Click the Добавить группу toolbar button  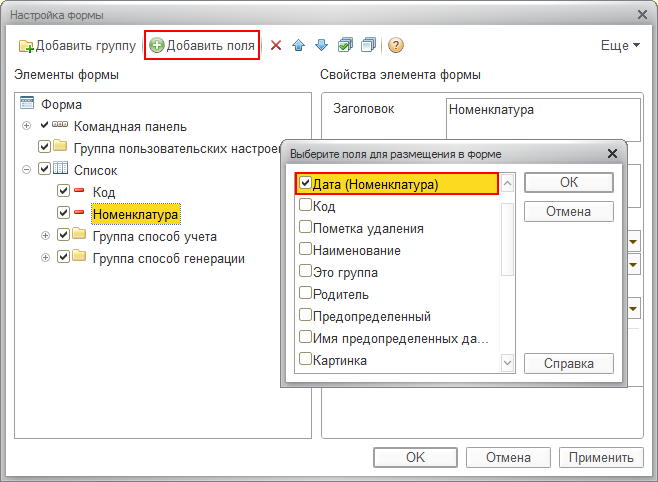[x=78, y=45]
